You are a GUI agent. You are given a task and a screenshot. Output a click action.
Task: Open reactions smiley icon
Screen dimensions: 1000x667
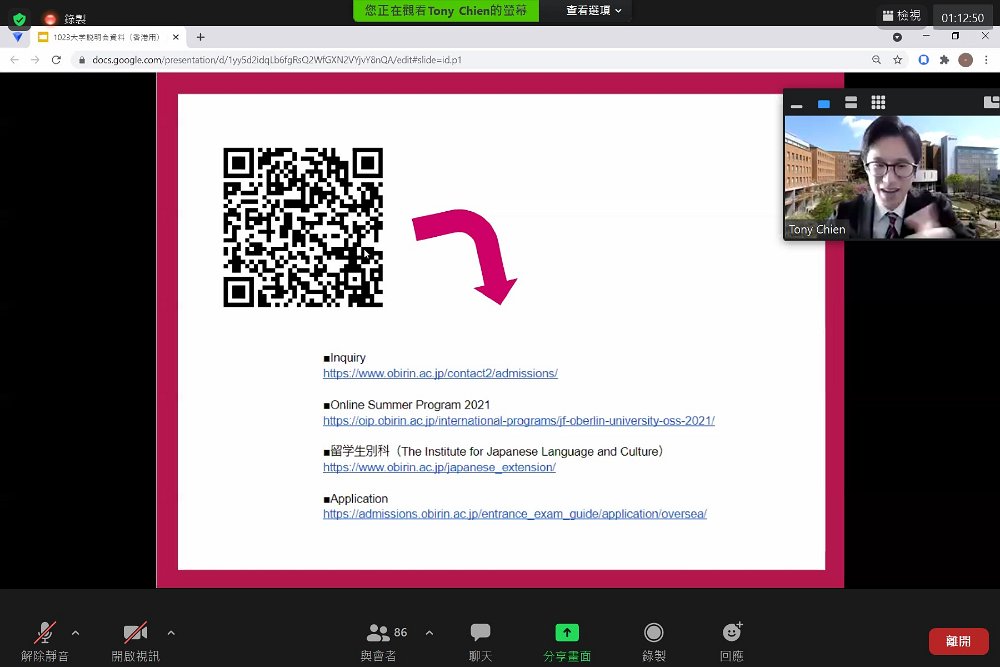tap(732, 632)
